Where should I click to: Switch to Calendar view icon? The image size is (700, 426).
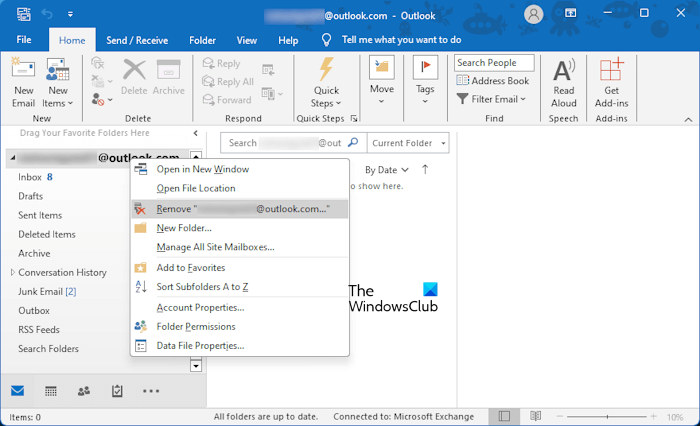51,391
